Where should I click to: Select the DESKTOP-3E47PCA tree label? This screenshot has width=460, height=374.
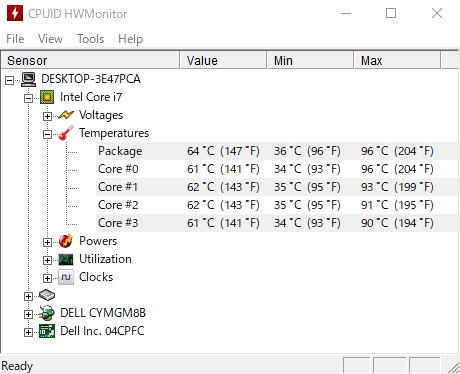[x=91, y=79]
